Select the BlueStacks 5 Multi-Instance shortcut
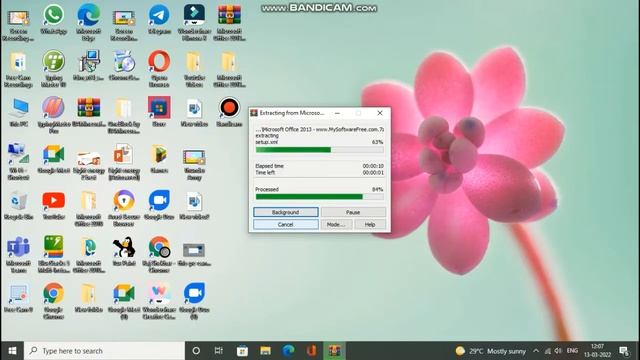 [x=53, y=255]
